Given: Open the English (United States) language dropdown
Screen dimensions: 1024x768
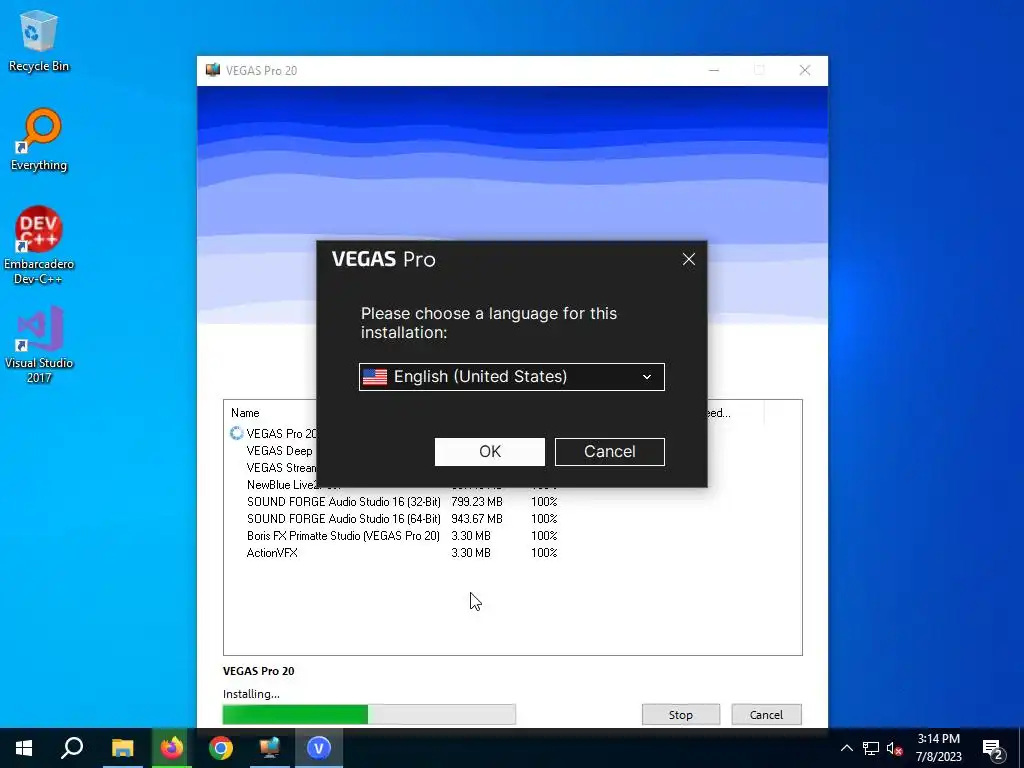Looking at the screenshot, I should (x=512, y=377).
